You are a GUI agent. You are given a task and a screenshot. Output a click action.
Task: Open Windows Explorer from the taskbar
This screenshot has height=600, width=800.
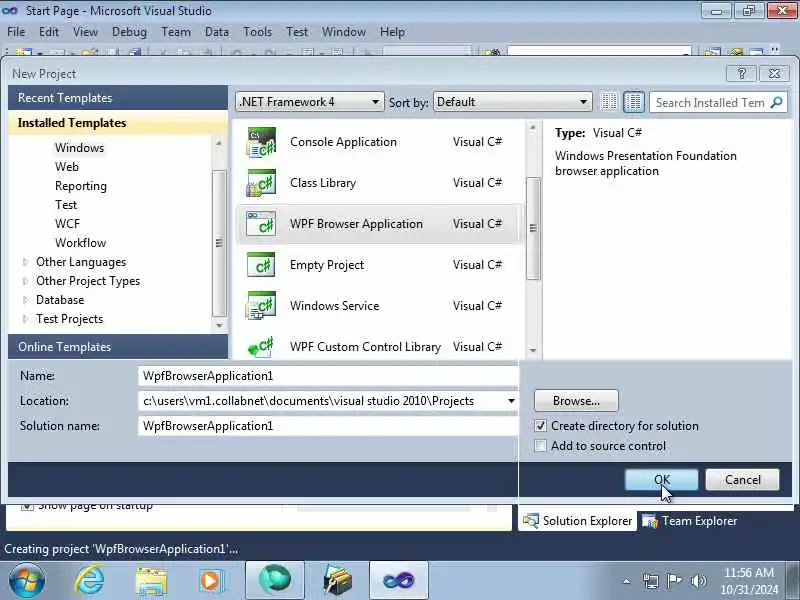[x=151, y=581]
